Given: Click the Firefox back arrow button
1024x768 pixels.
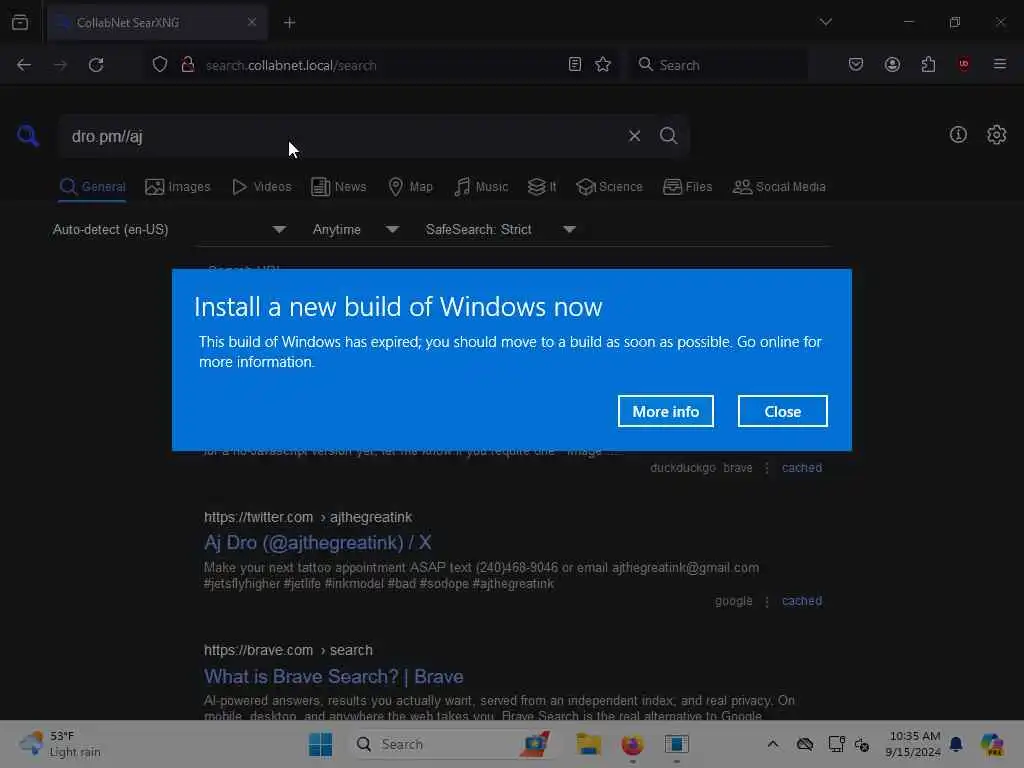Looking at the screenshot, I should pyautogui.click(x=24, y=65).
